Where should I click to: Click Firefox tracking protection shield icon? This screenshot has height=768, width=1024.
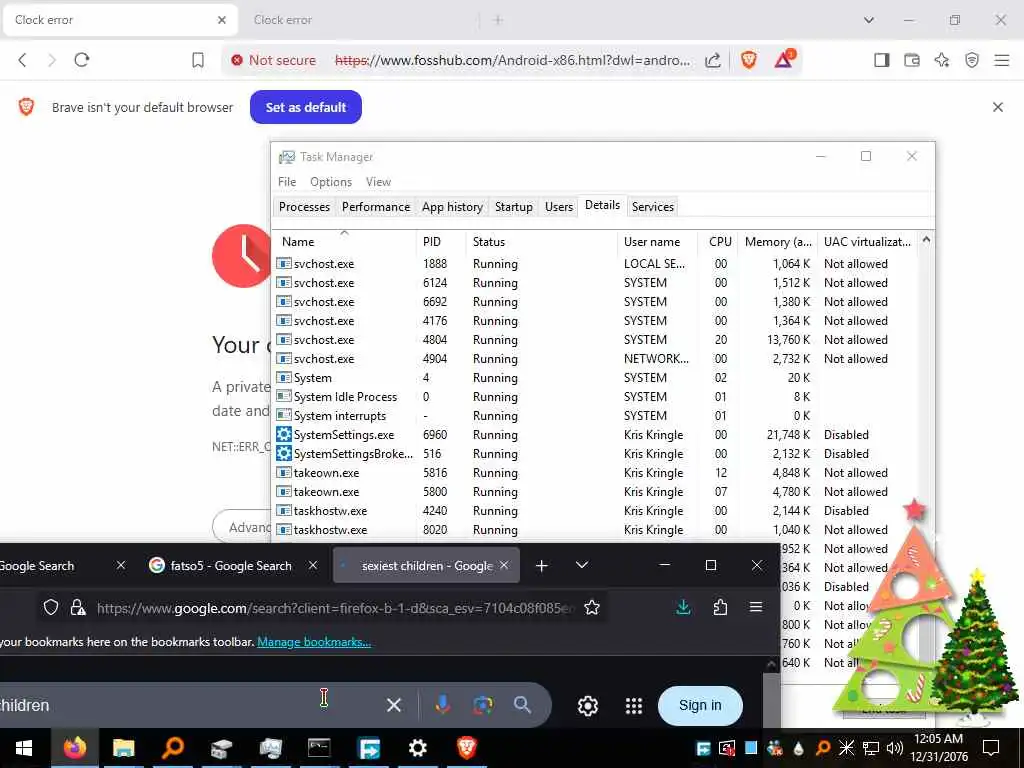point(51,608)
